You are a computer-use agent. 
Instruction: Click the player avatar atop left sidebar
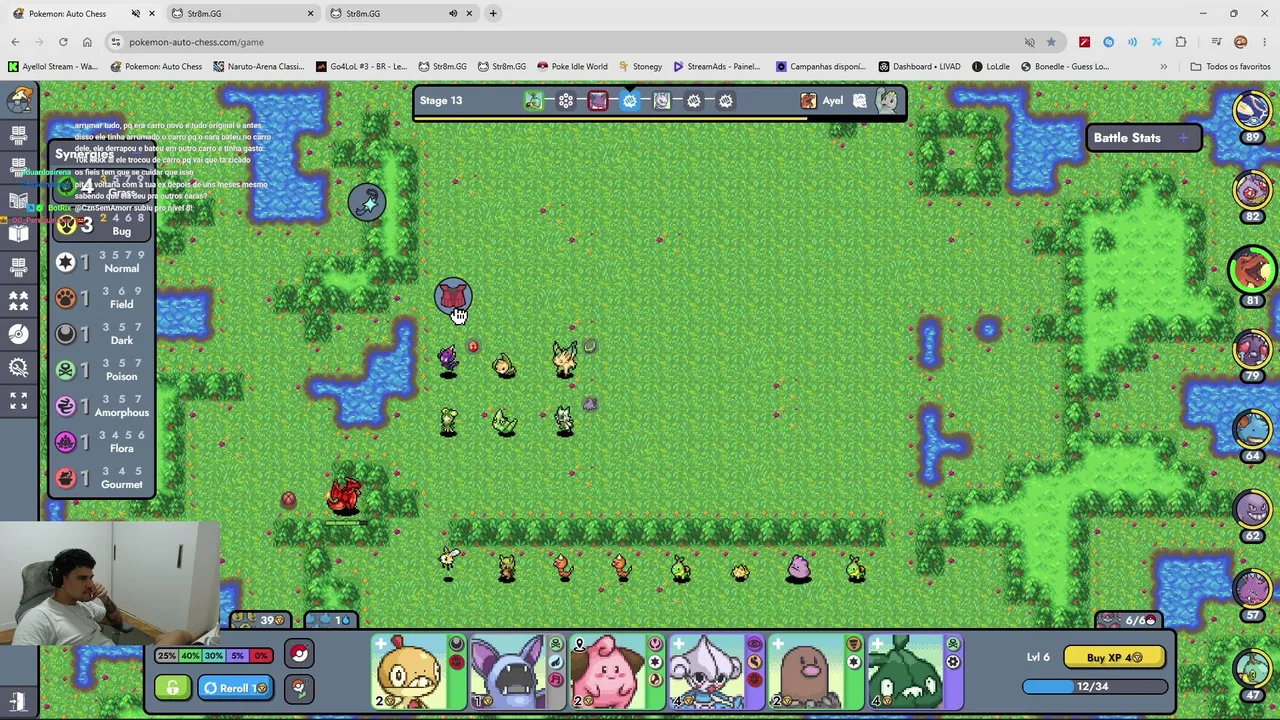point(19,100)
